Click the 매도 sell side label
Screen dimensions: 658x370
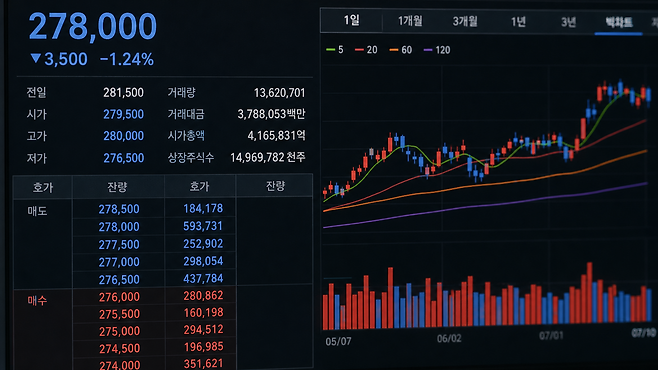point(37,211)
